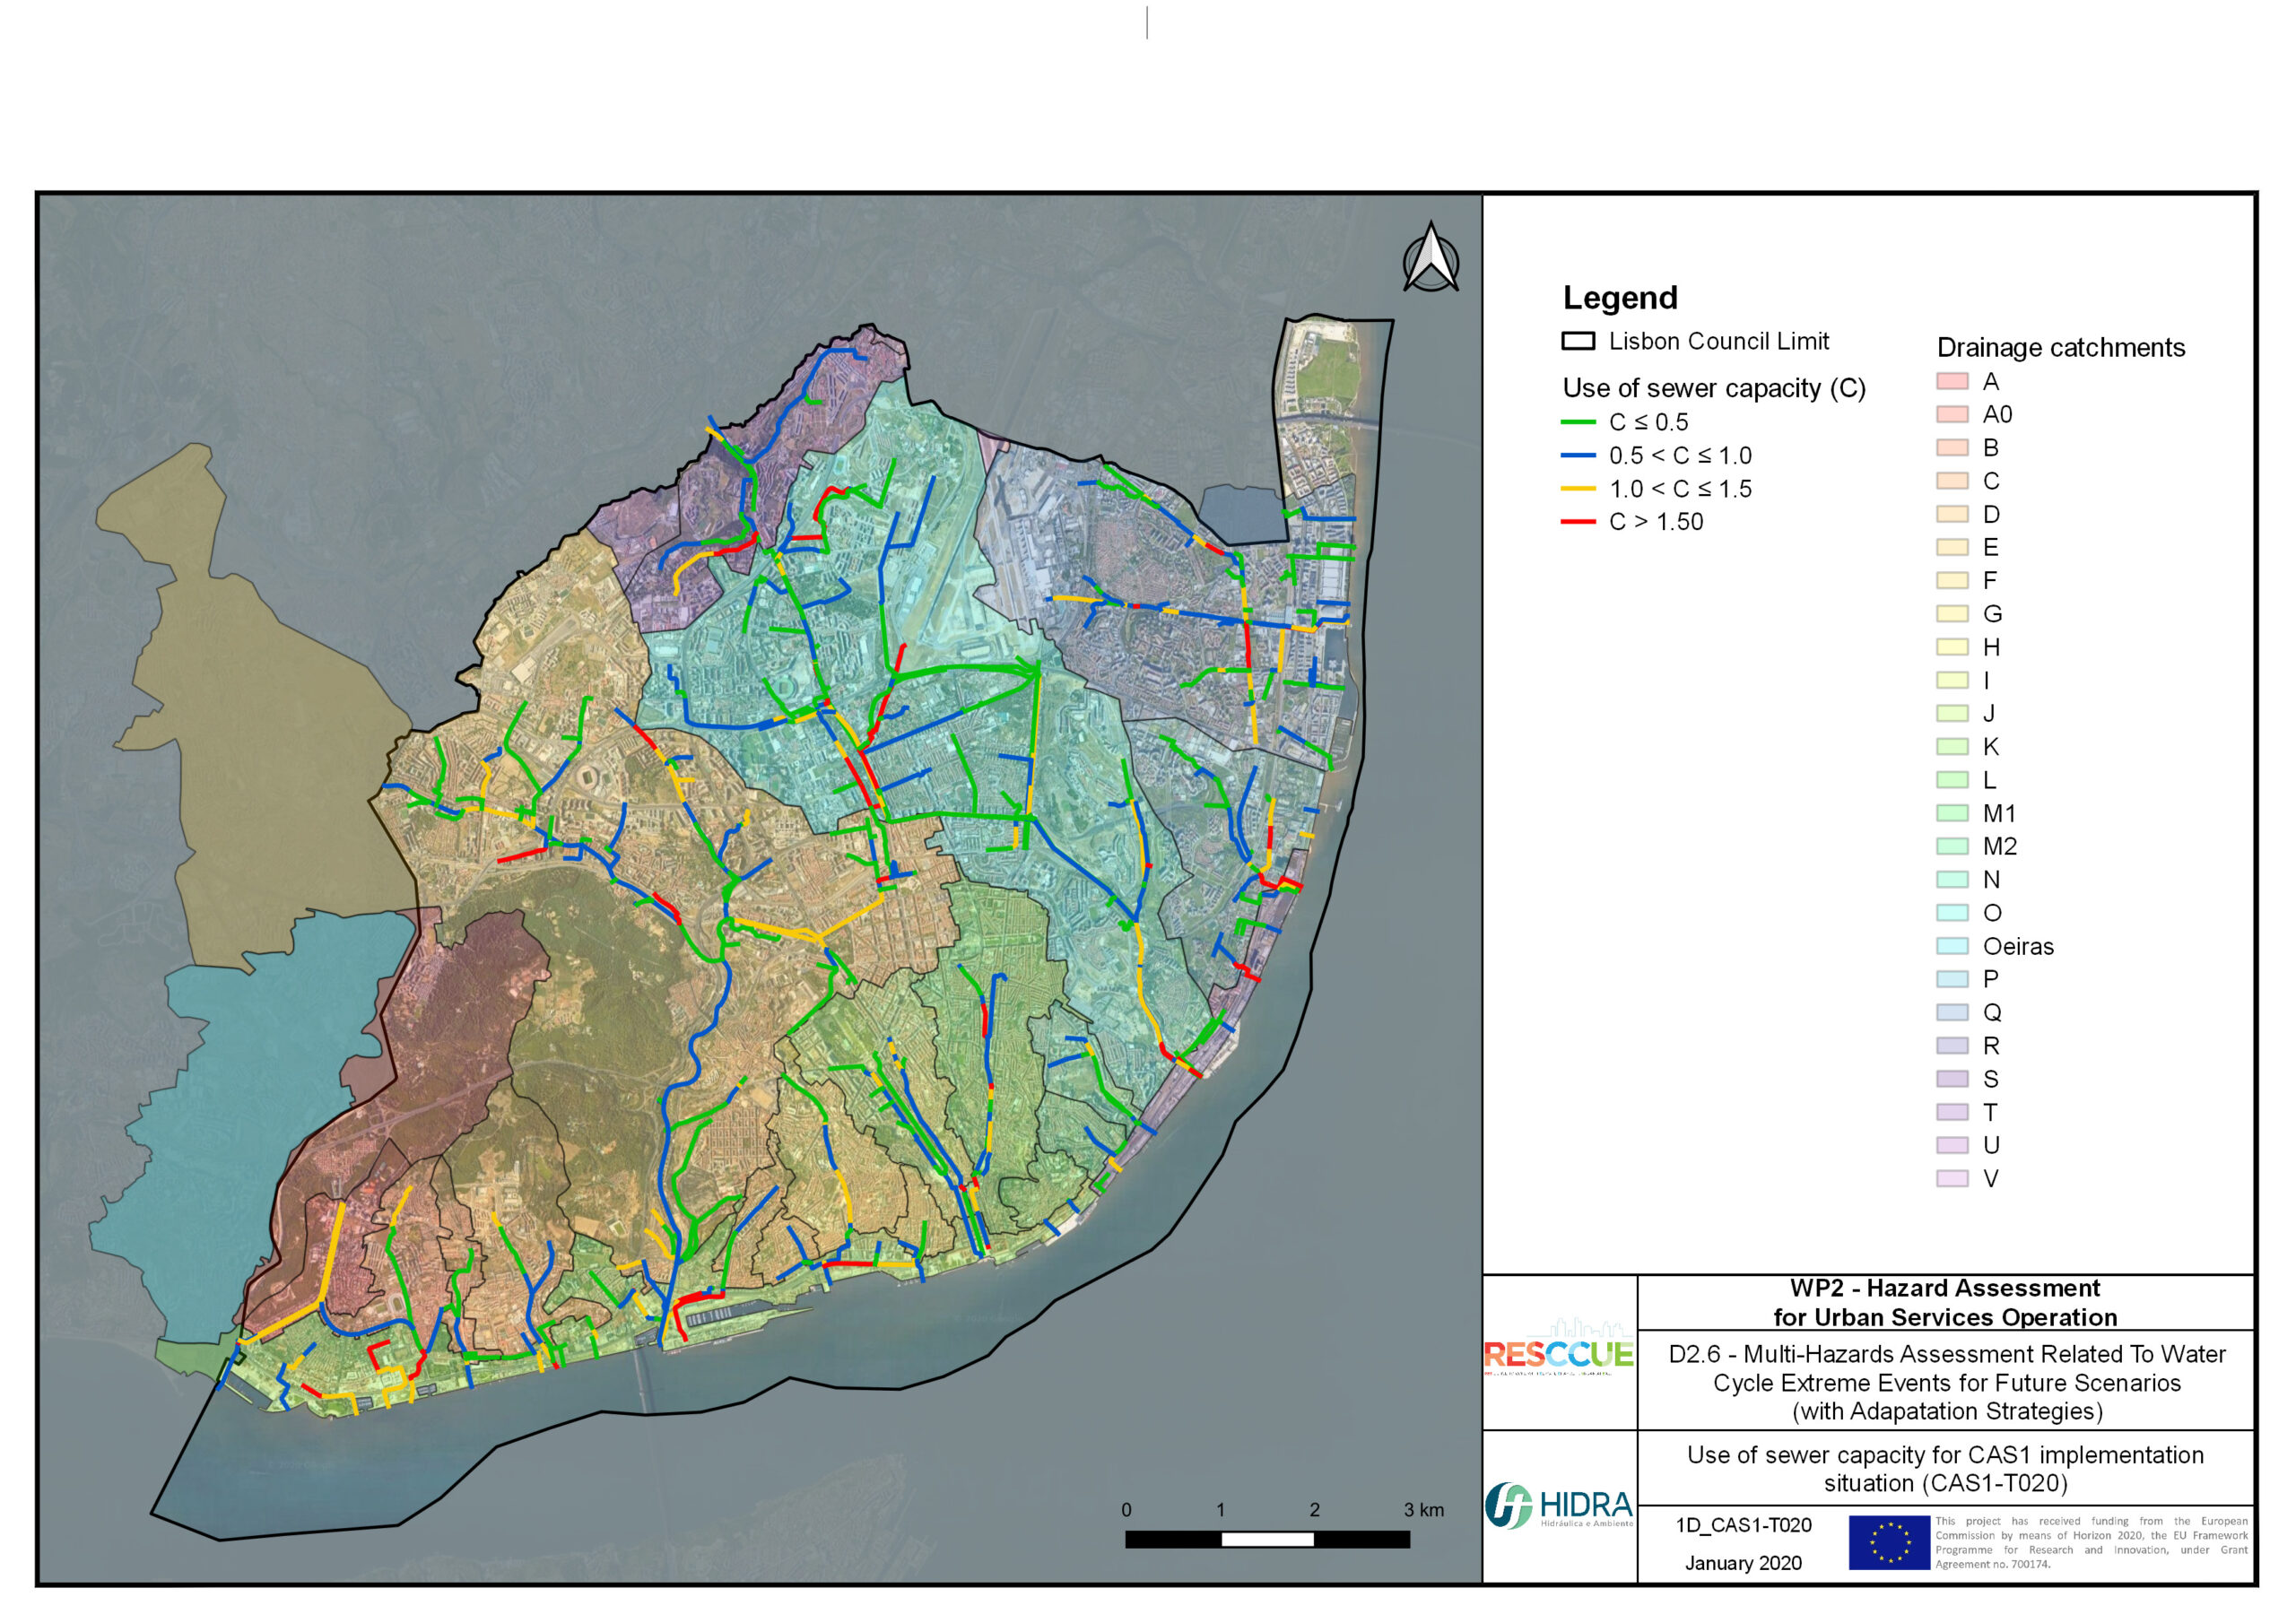
Task: Click the Drainage catchments heading
Action: (x=2060, y=347)
